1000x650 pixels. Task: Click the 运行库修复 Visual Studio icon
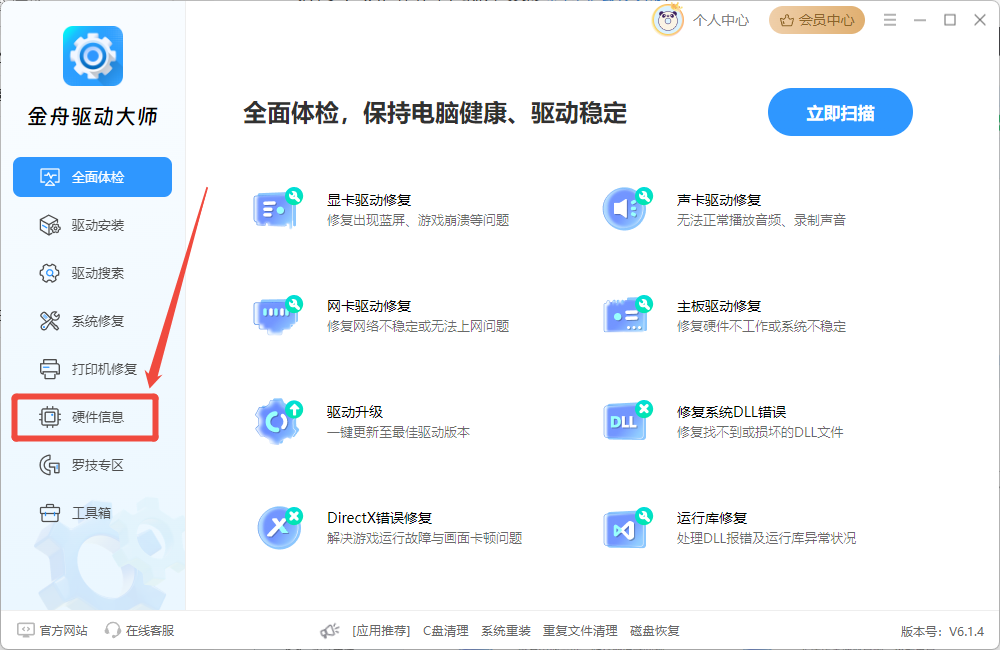(627, 527)
